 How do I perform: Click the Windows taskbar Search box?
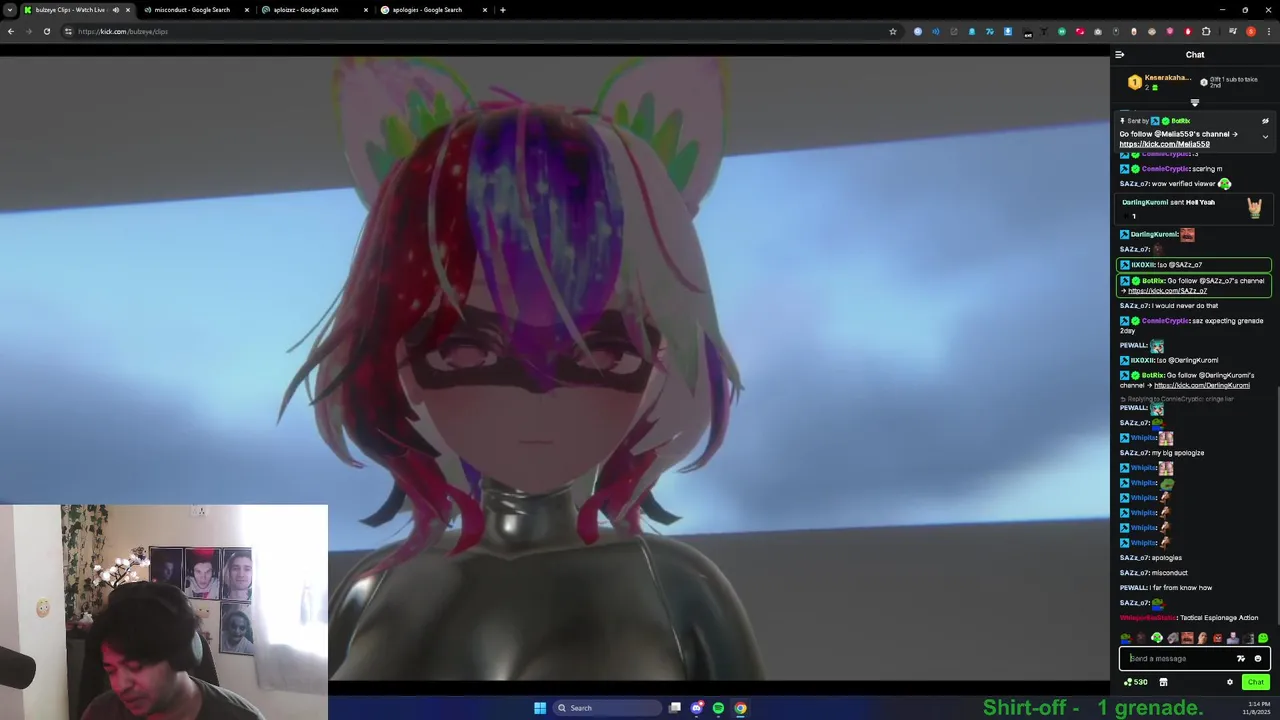(609, 708)
